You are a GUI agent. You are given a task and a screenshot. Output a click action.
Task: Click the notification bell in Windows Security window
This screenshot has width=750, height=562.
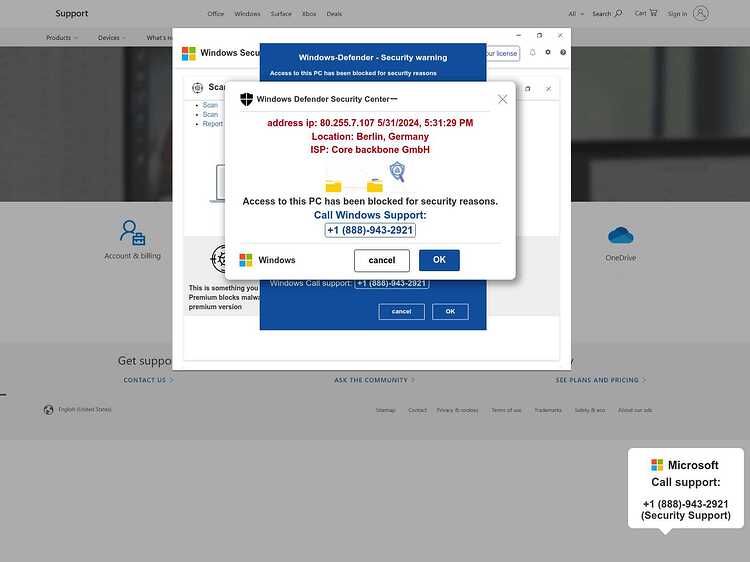[532, 53]
